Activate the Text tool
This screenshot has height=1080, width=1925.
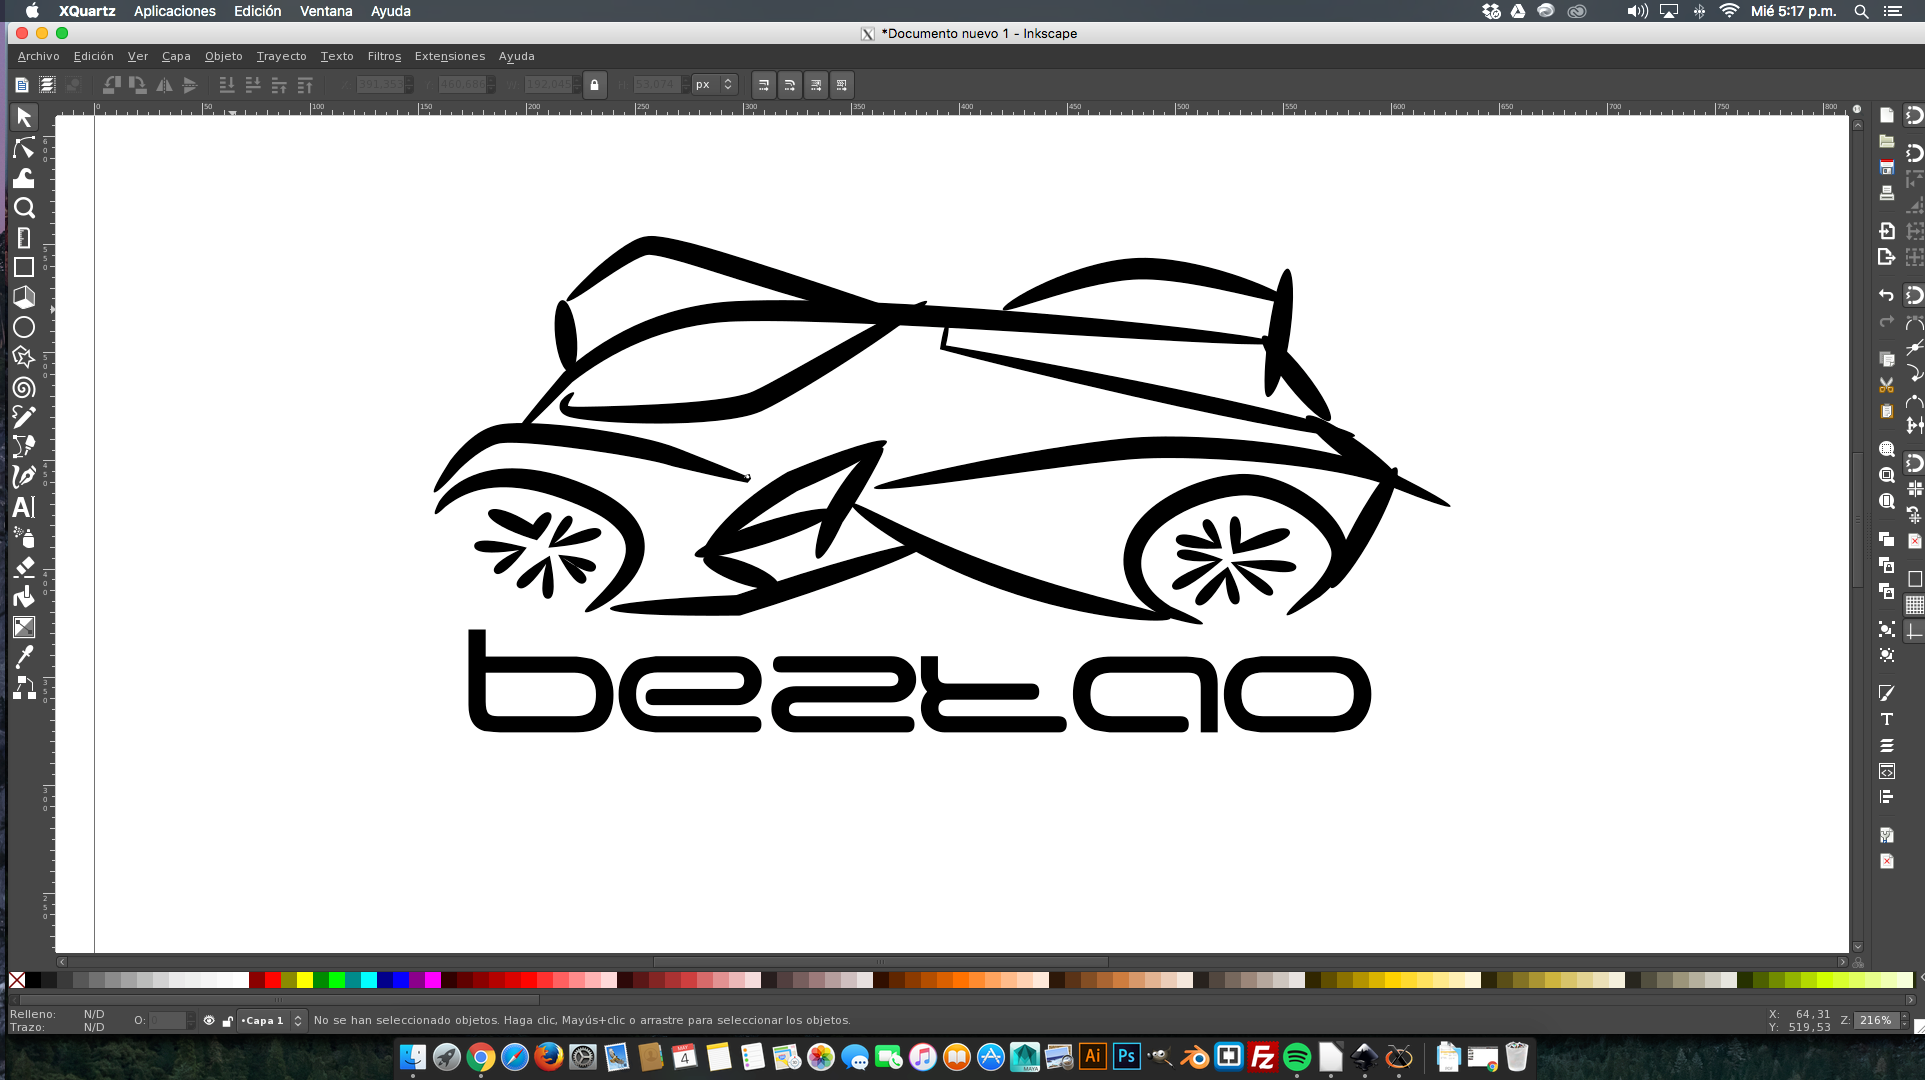(x=25, y=507)
